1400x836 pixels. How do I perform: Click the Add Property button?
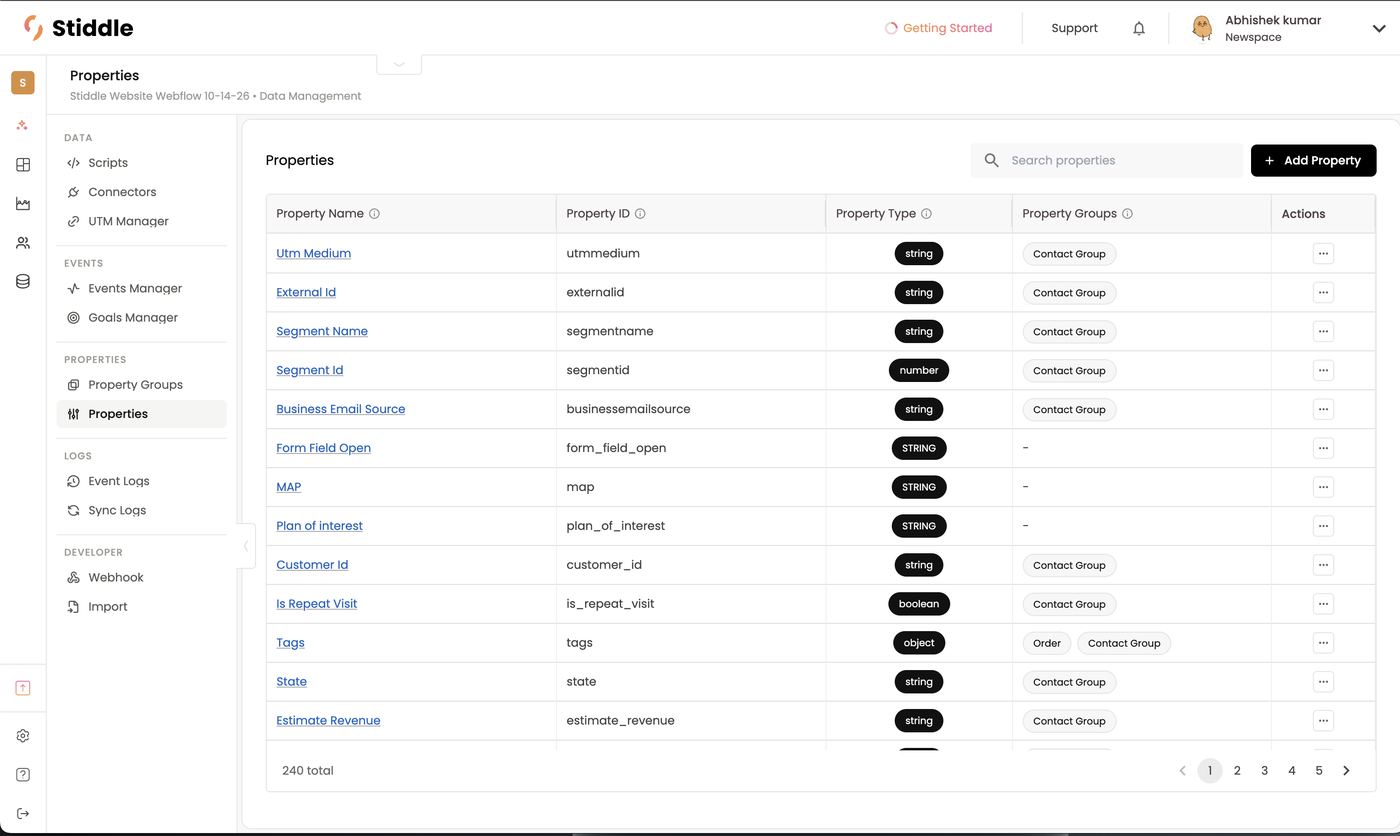tap(1313, 160)
